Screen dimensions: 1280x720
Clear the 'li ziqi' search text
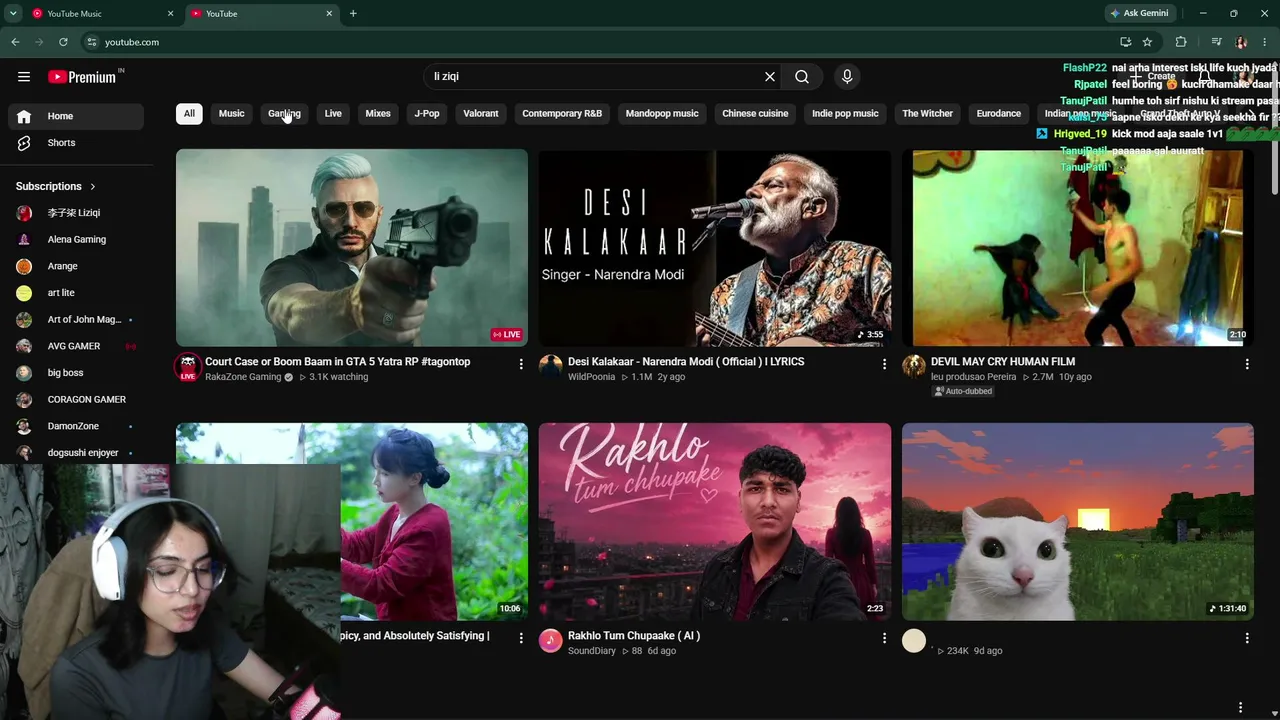pyautogui.click(x=770, y=77)
